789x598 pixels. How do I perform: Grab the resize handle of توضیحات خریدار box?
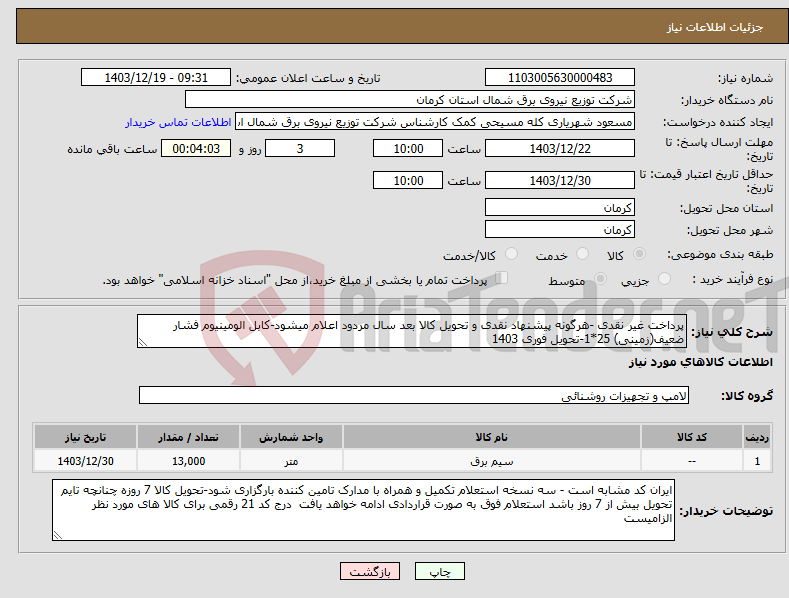tap(58, 535)
